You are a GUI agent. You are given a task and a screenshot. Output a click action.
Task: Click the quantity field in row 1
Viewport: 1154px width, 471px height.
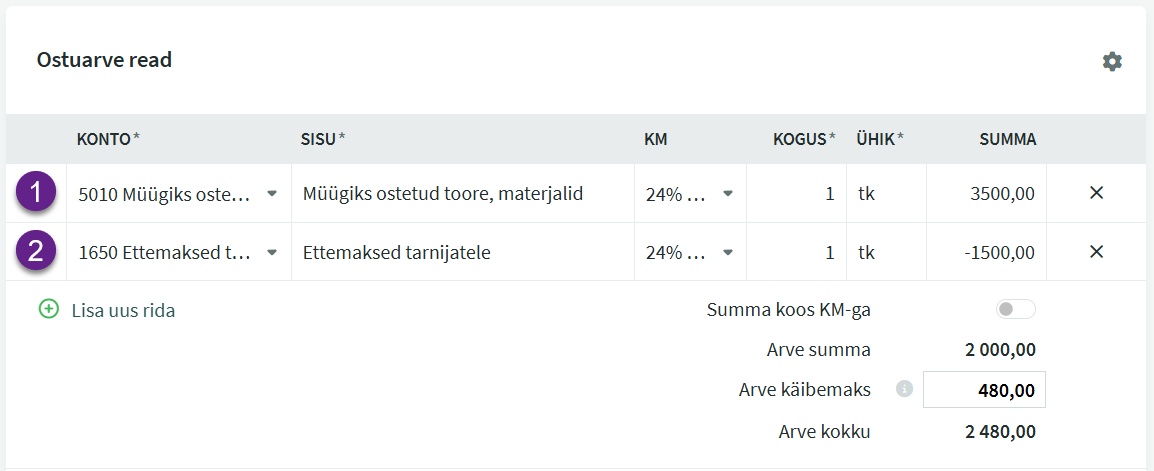tap(795, 194)
